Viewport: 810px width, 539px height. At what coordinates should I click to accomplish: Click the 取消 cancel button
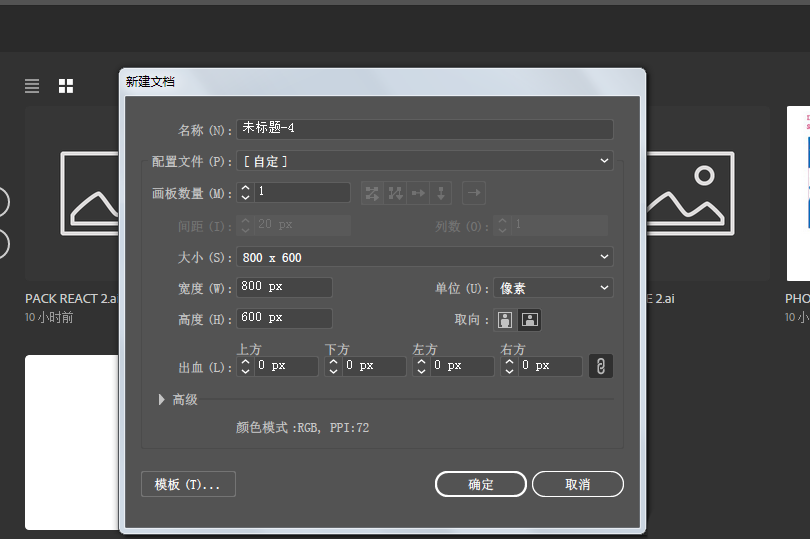(578, 484)
